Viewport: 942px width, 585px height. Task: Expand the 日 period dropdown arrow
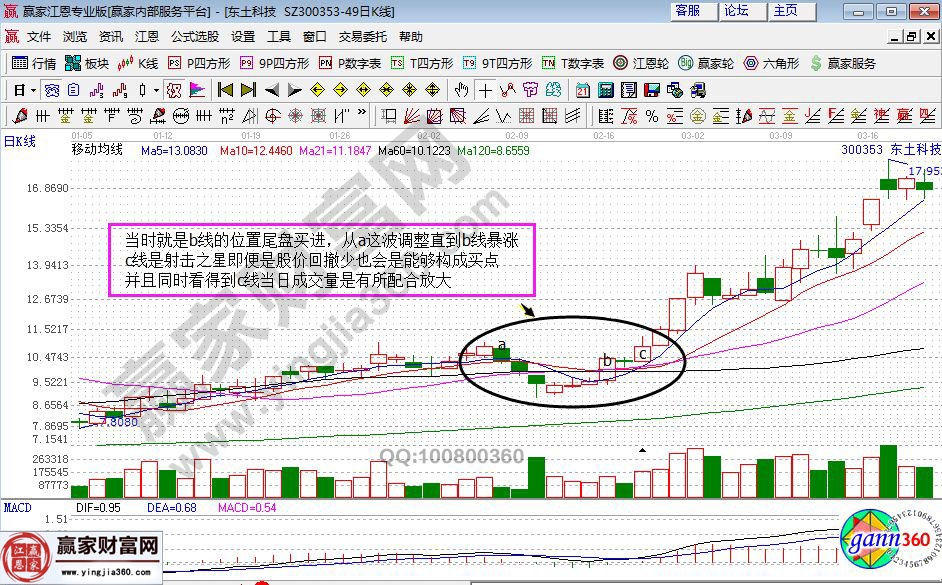tap(32, 90)
